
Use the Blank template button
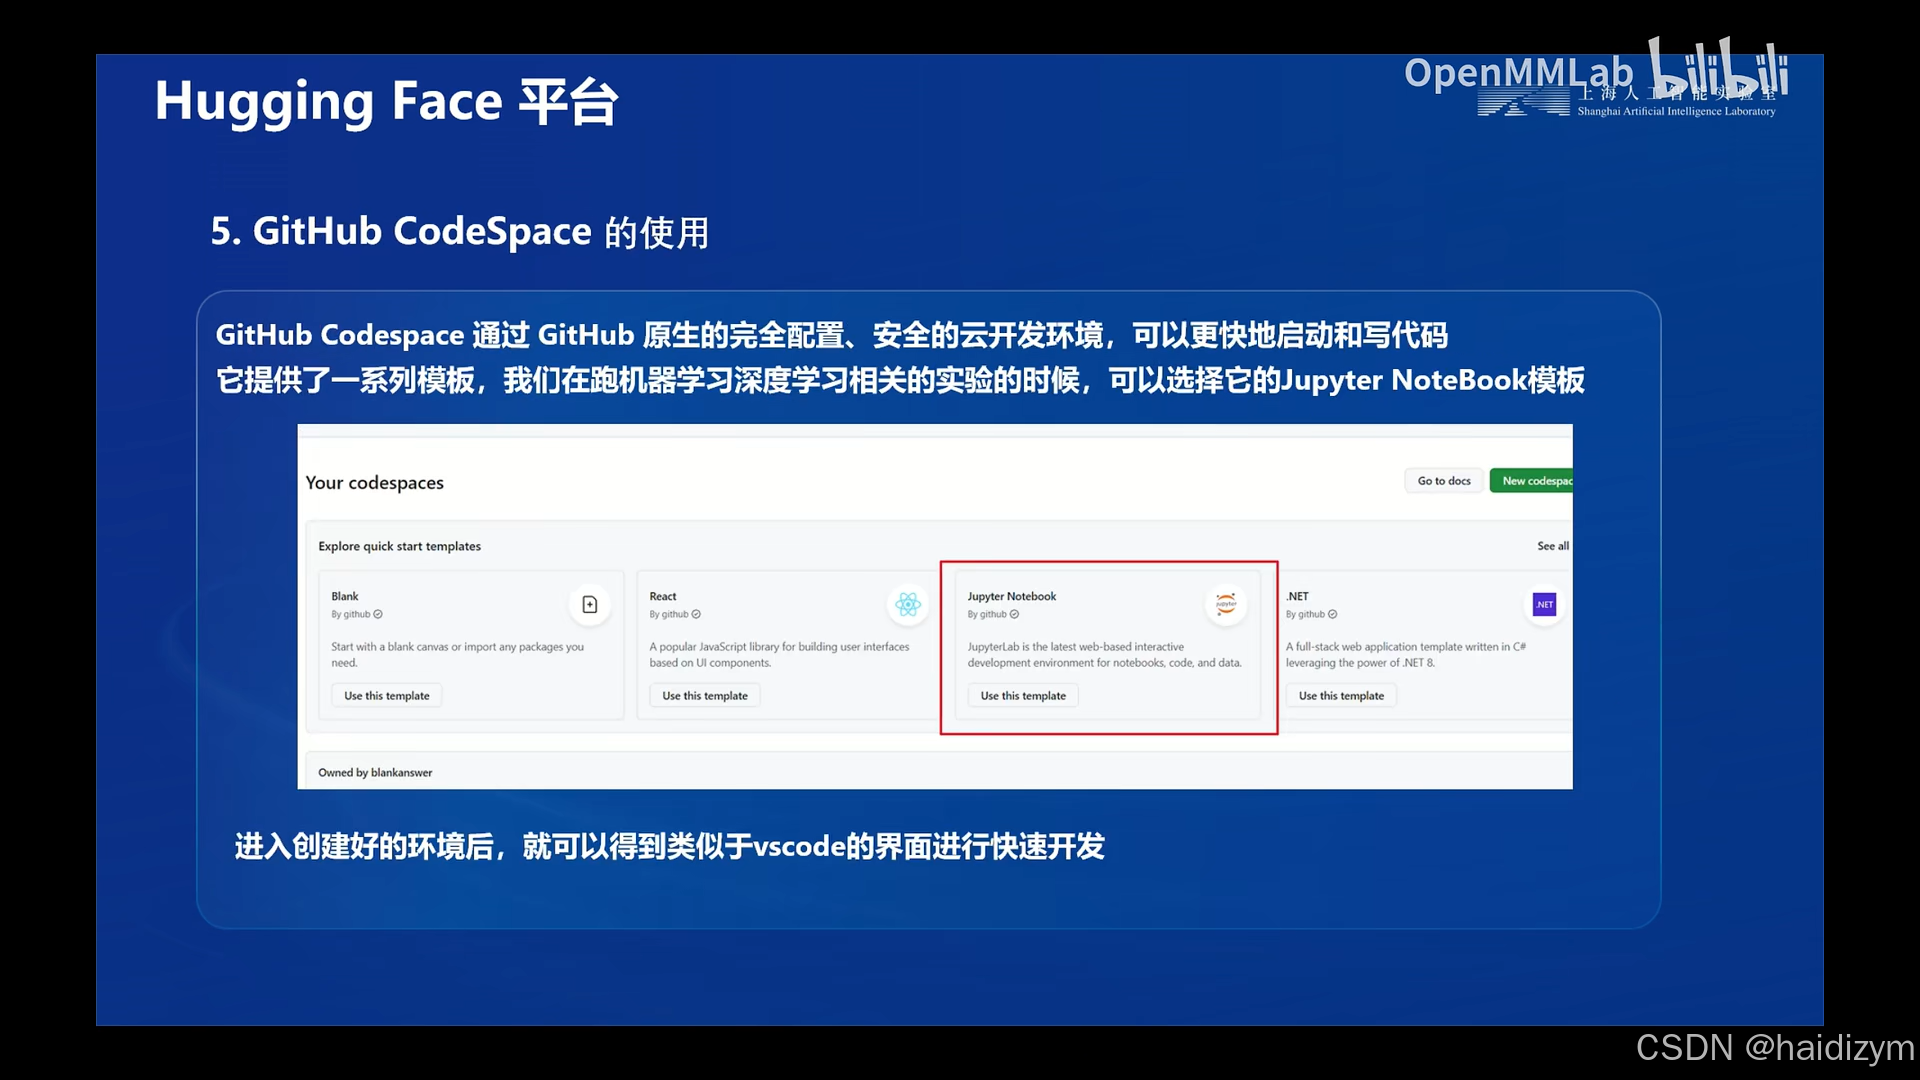387,696
